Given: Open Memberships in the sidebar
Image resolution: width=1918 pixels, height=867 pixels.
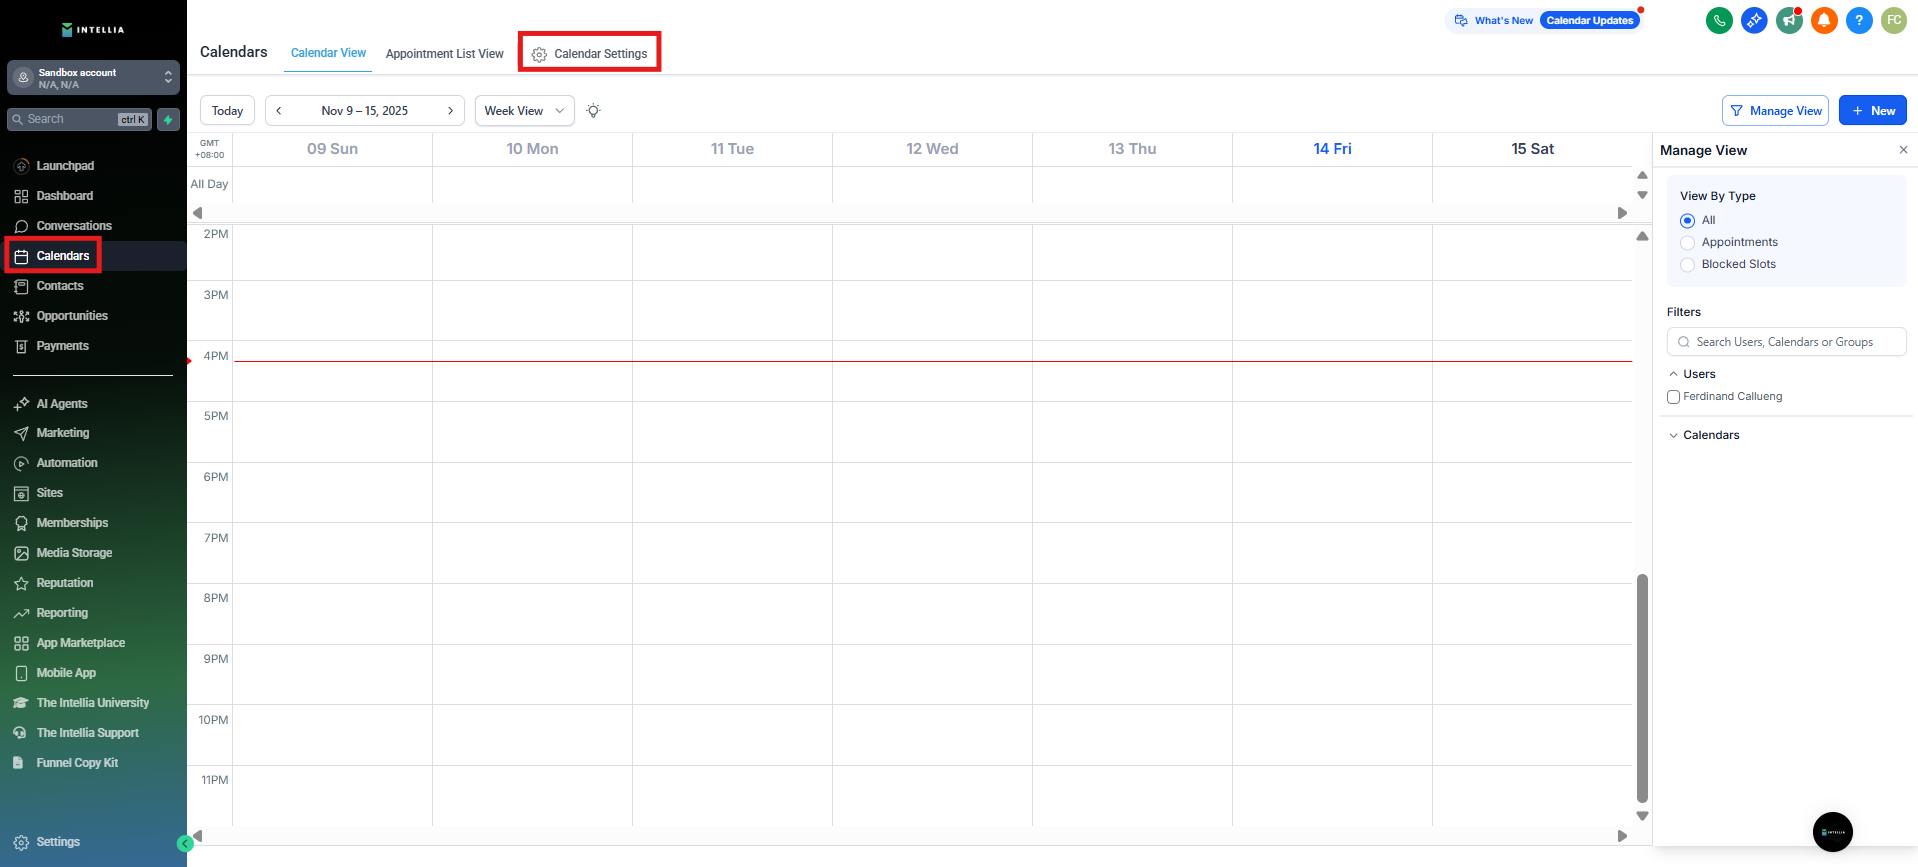Looking at the screenshot, I should coord(72,523).
